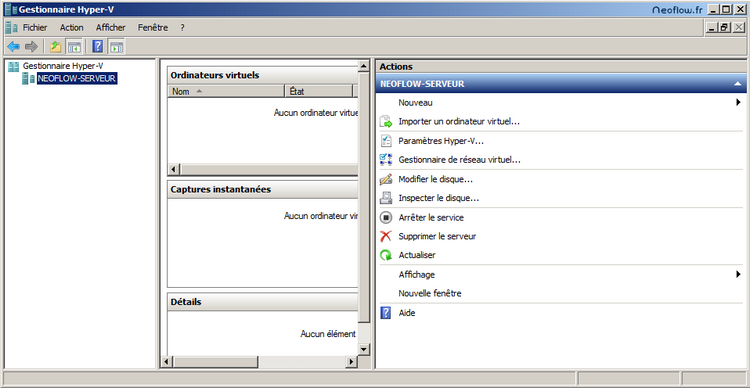This screenshot has height=388, width=750.
Task: Click the MMC icon left of Fichier
Action: coord(11,28)
